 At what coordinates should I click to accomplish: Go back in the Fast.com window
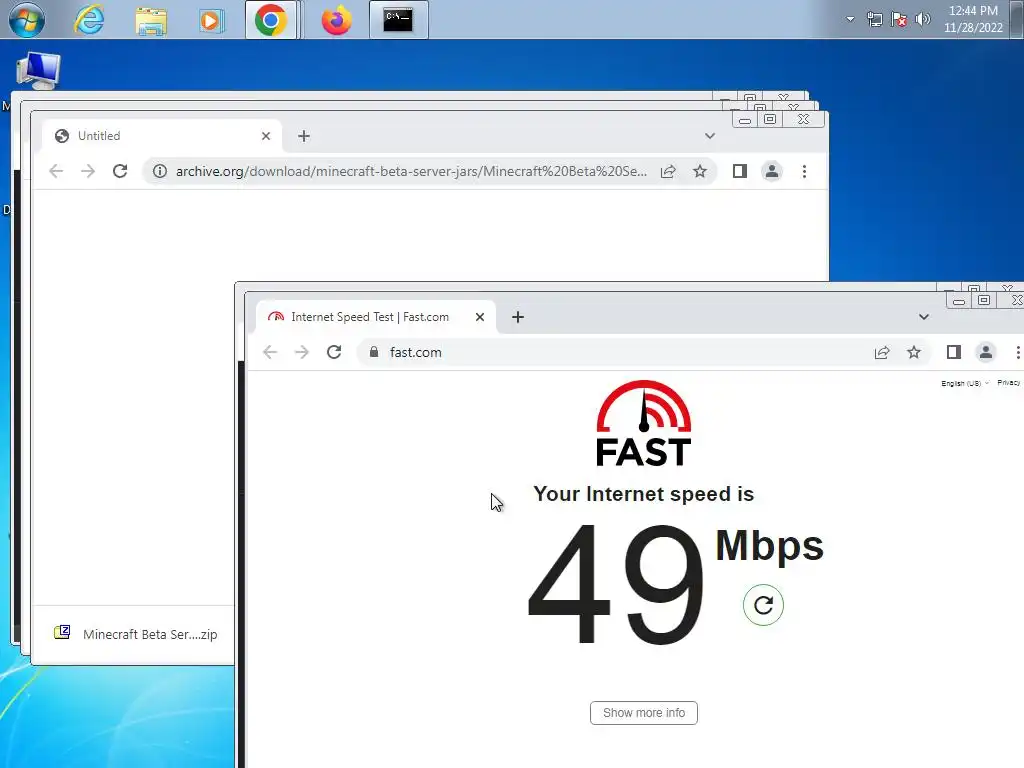tap(270, 352)
